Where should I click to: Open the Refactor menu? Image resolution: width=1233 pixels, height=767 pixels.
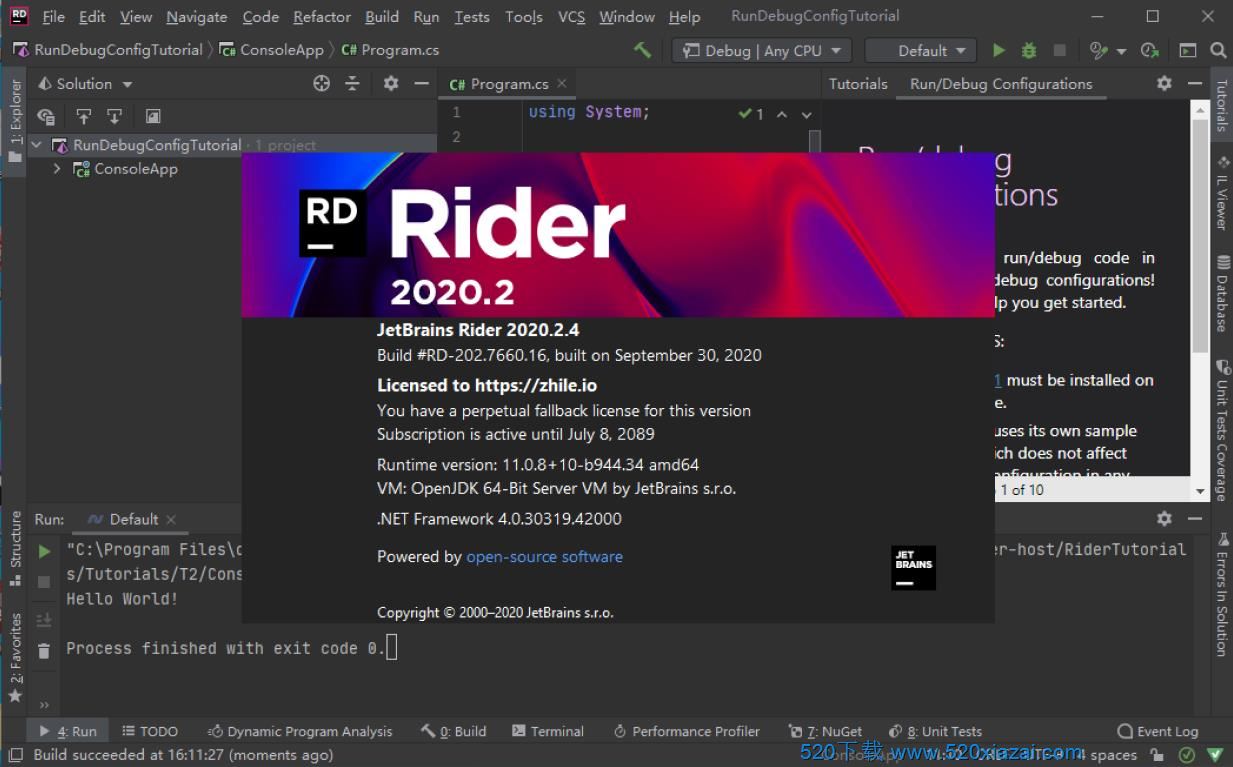click(322, 17)
